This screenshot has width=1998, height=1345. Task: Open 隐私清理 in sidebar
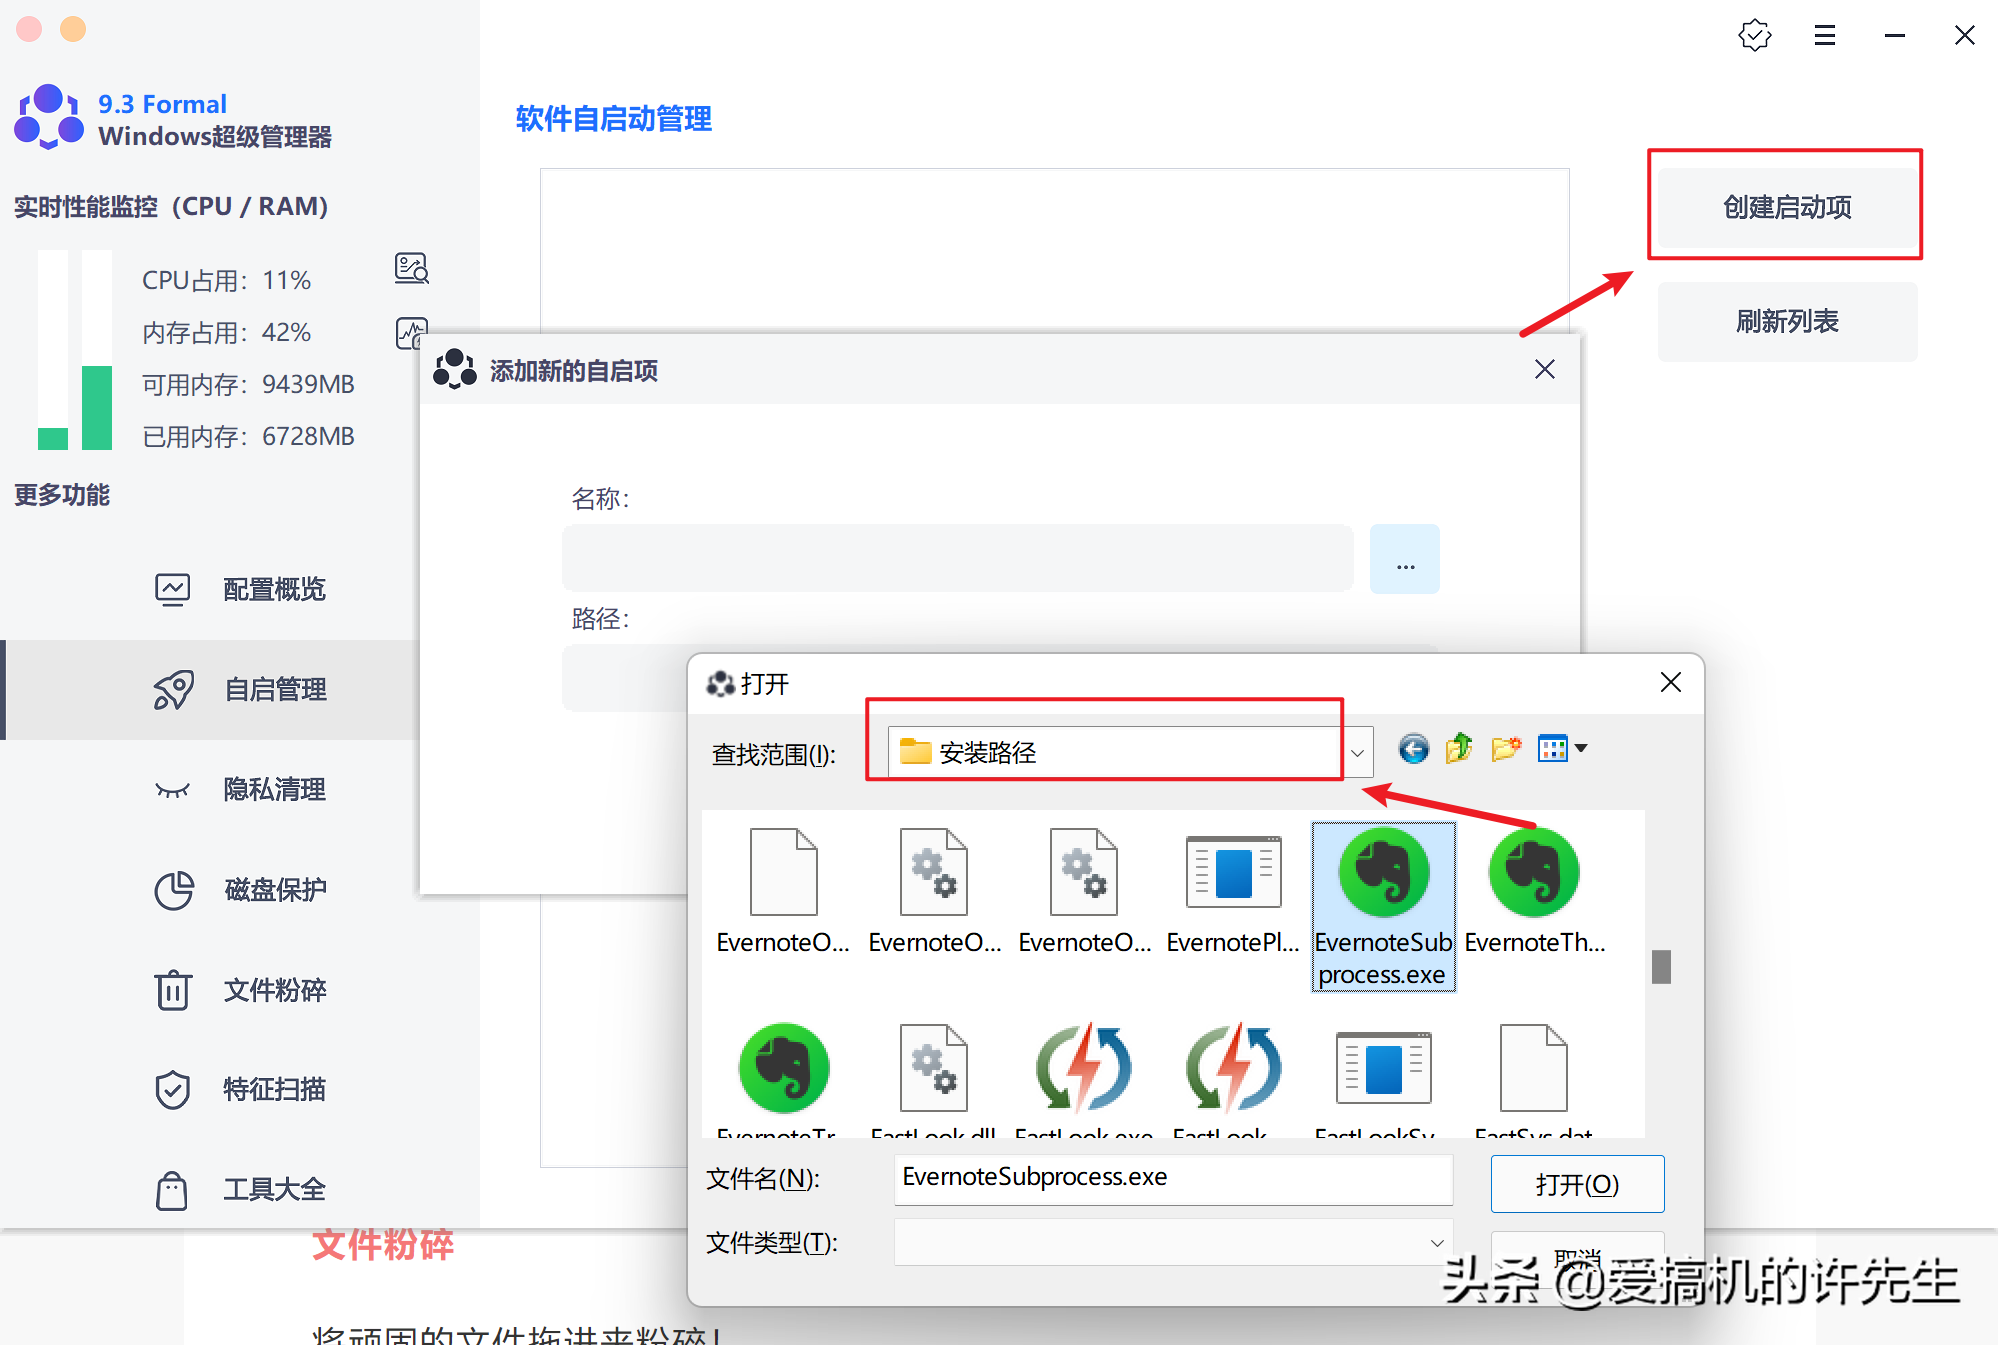(274, 789)
